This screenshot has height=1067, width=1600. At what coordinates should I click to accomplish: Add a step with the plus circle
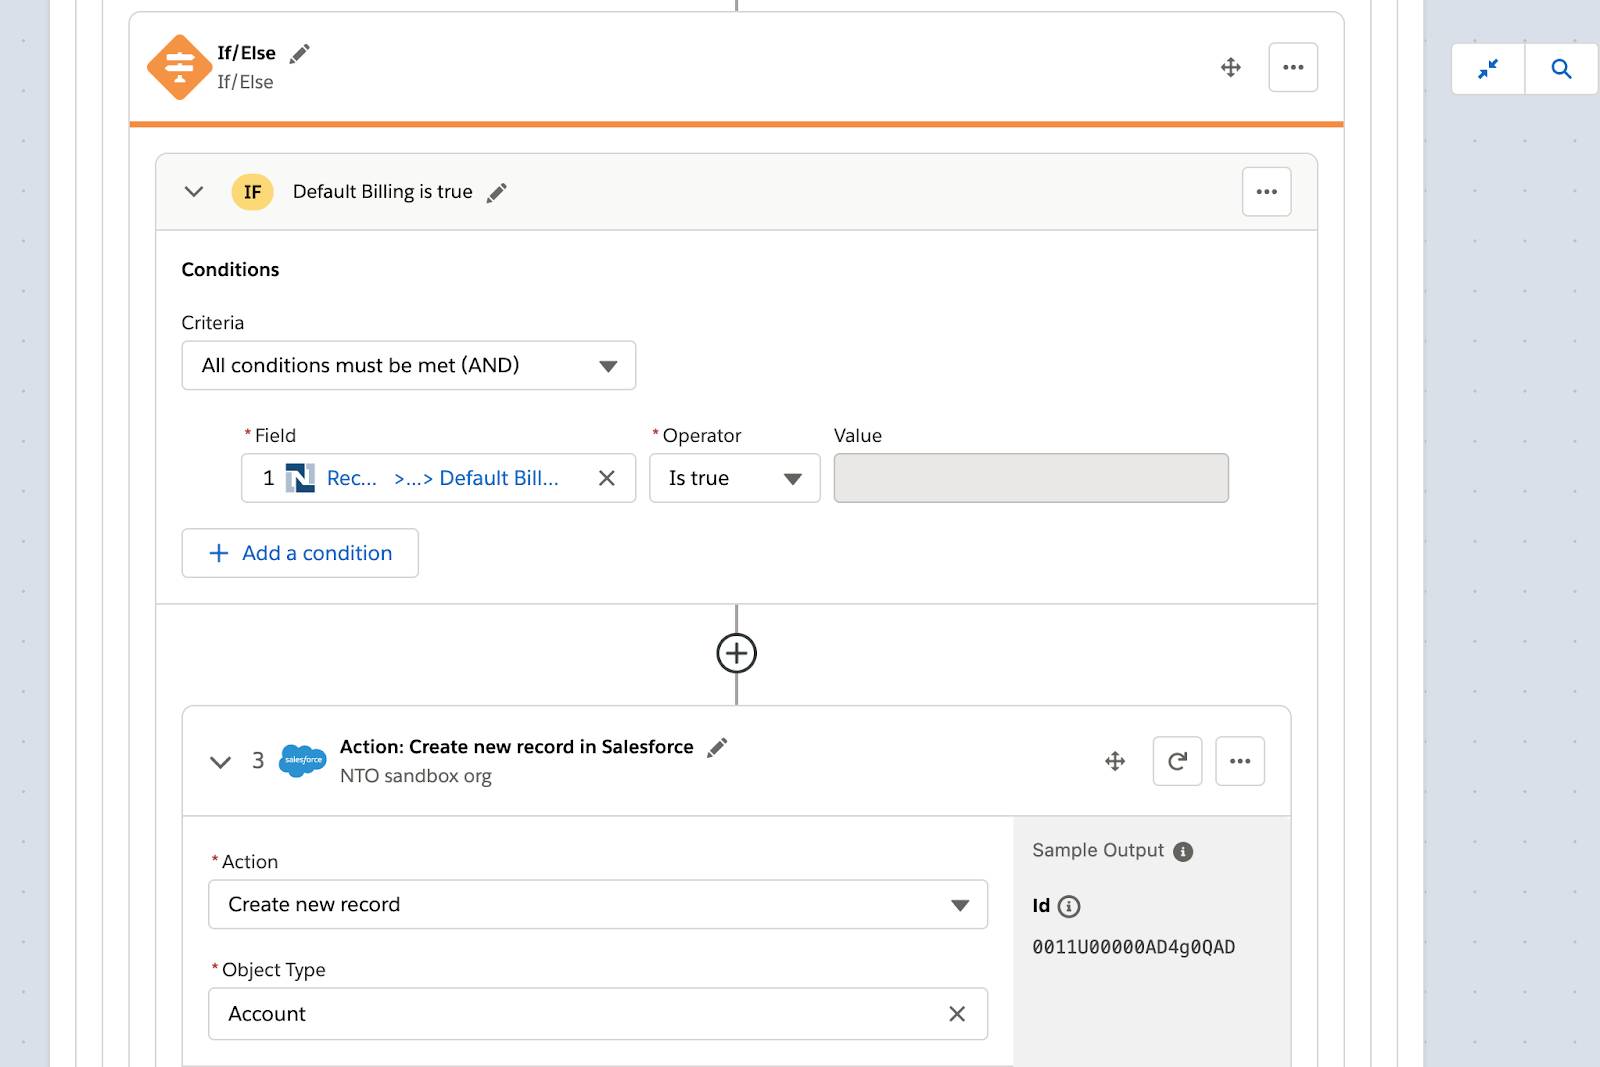(737, 654)
